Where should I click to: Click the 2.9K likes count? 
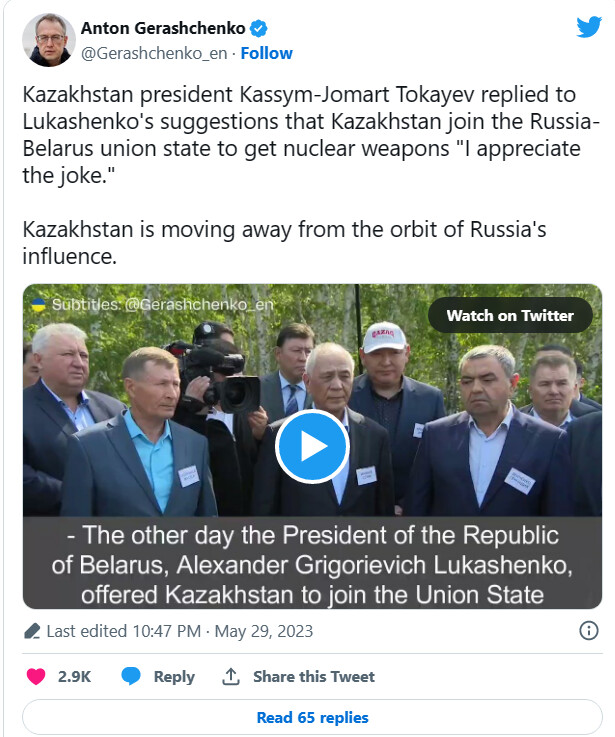coord(75,677)
